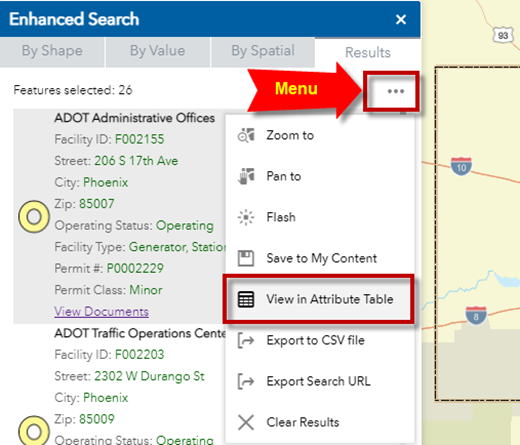Click the Zoom to magnifier icon

click(246, 135)
